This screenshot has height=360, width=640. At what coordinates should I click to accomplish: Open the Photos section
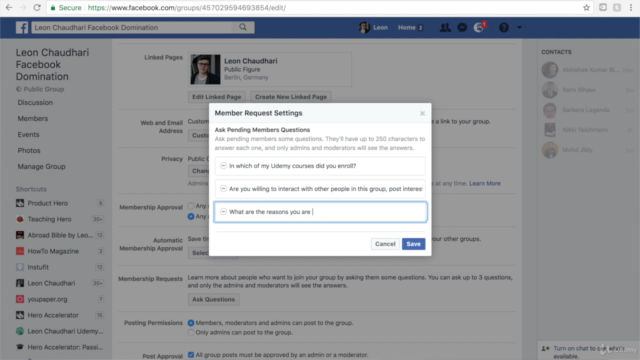click(x=29, y=150)
